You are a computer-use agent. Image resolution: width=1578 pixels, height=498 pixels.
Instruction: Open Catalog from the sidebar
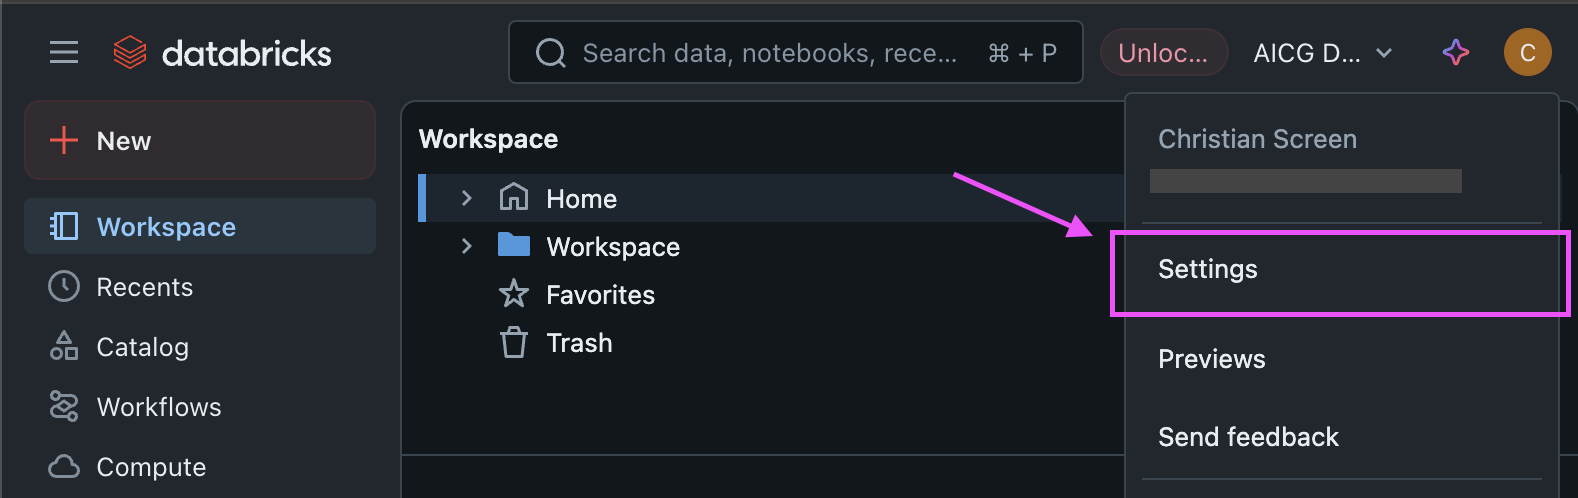click(x=142, y=347)
